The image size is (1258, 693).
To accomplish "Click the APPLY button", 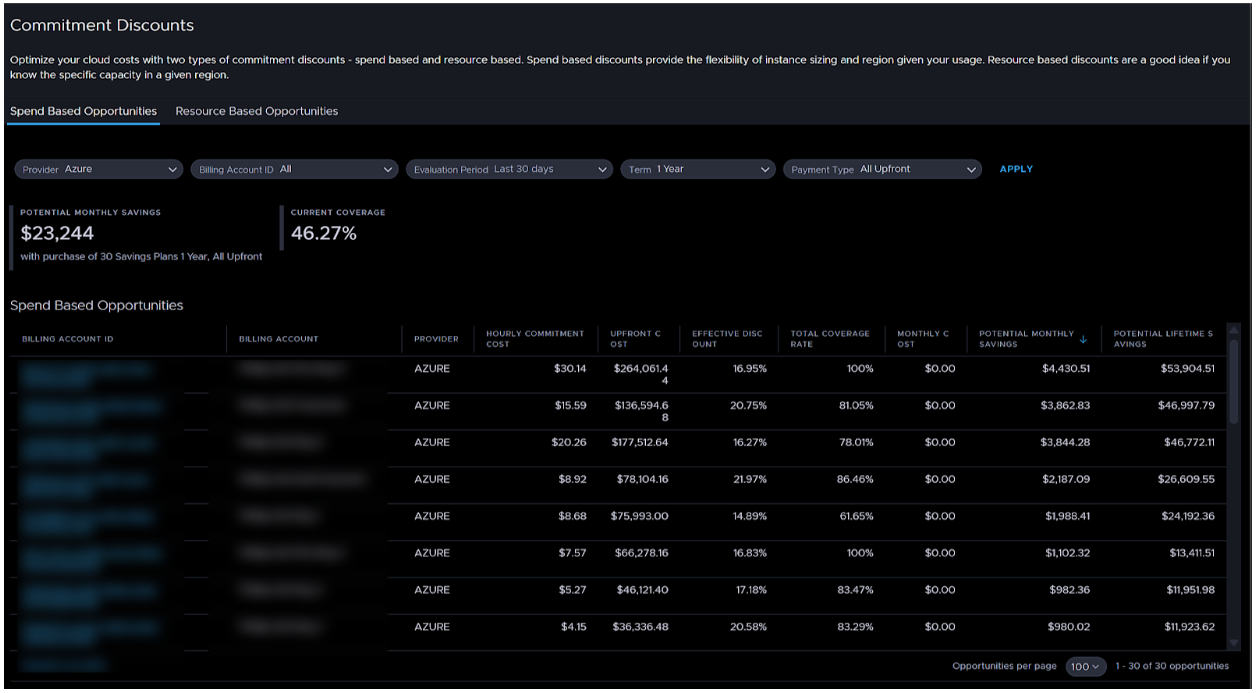I will click(x=1016, y=169).
